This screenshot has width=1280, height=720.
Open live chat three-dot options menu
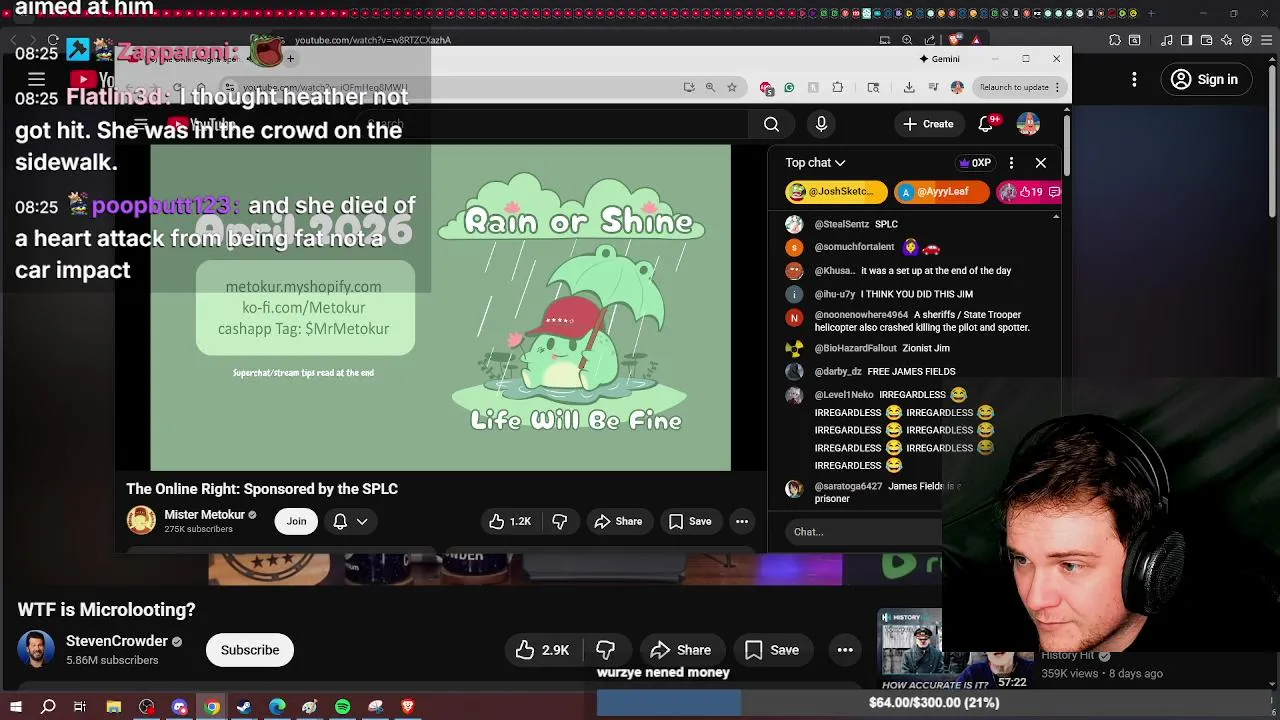coord(1011,162)
